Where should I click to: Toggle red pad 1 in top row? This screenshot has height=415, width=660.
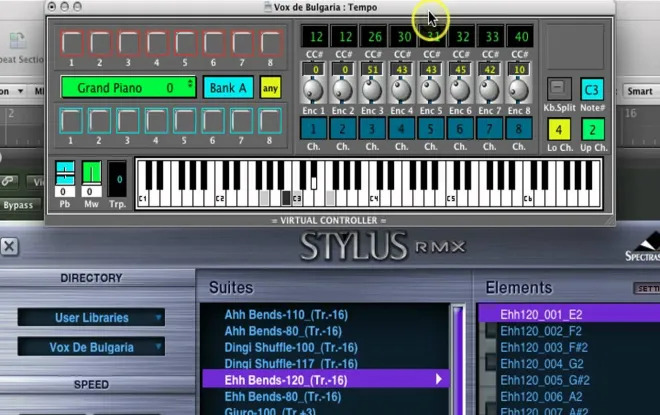(72, 43)
